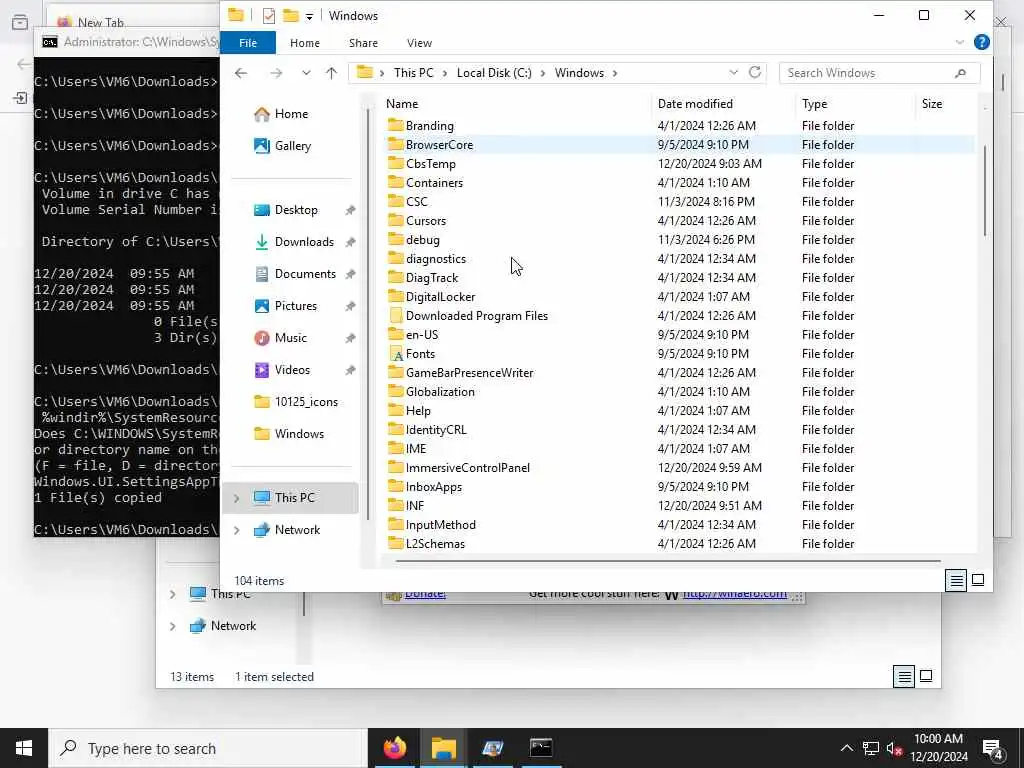This screenshot has width=1024, height=768.
Task: Expand the ribbon with the chevron
Action: (959, 42)
